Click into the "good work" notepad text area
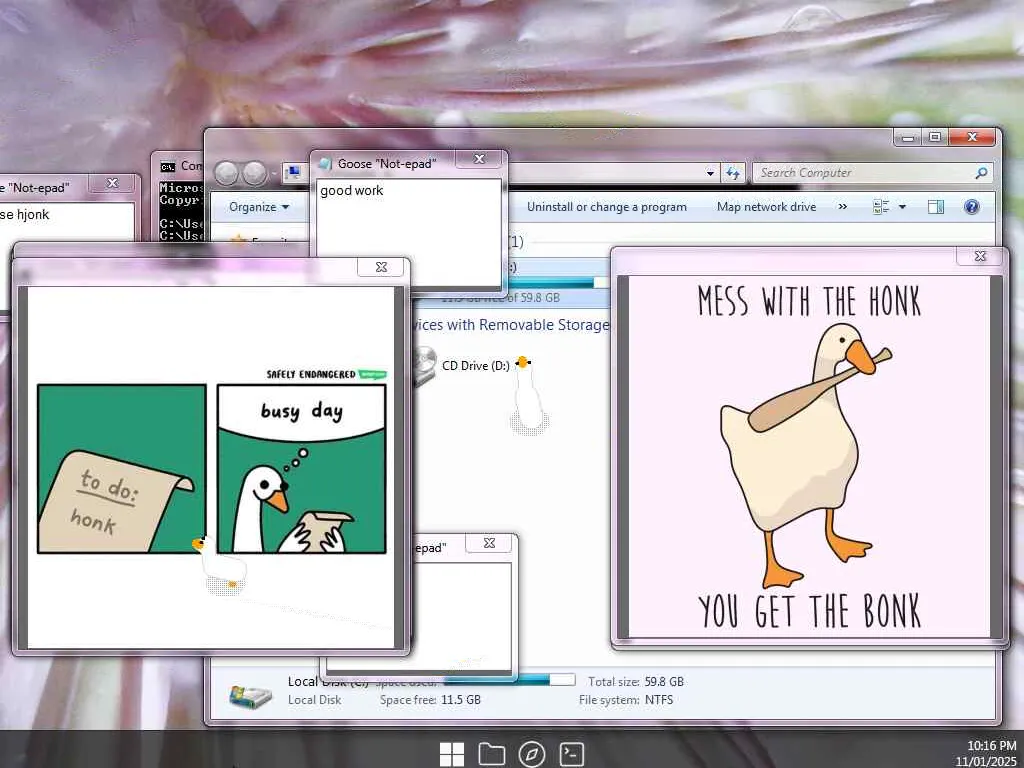 coord(409,232)
